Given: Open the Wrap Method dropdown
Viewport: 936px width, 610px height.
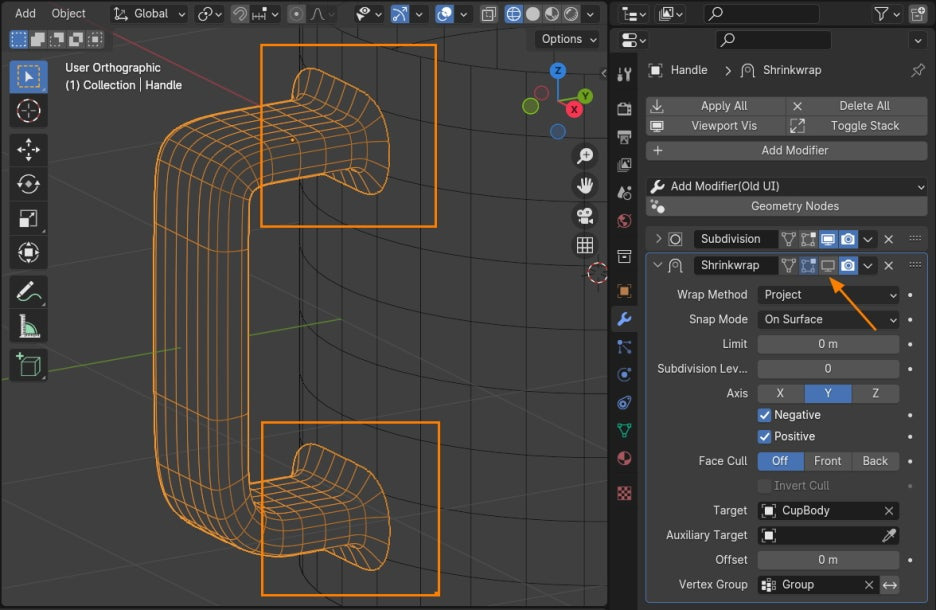Looking at the screenshot, I should (x=828, y=295).
